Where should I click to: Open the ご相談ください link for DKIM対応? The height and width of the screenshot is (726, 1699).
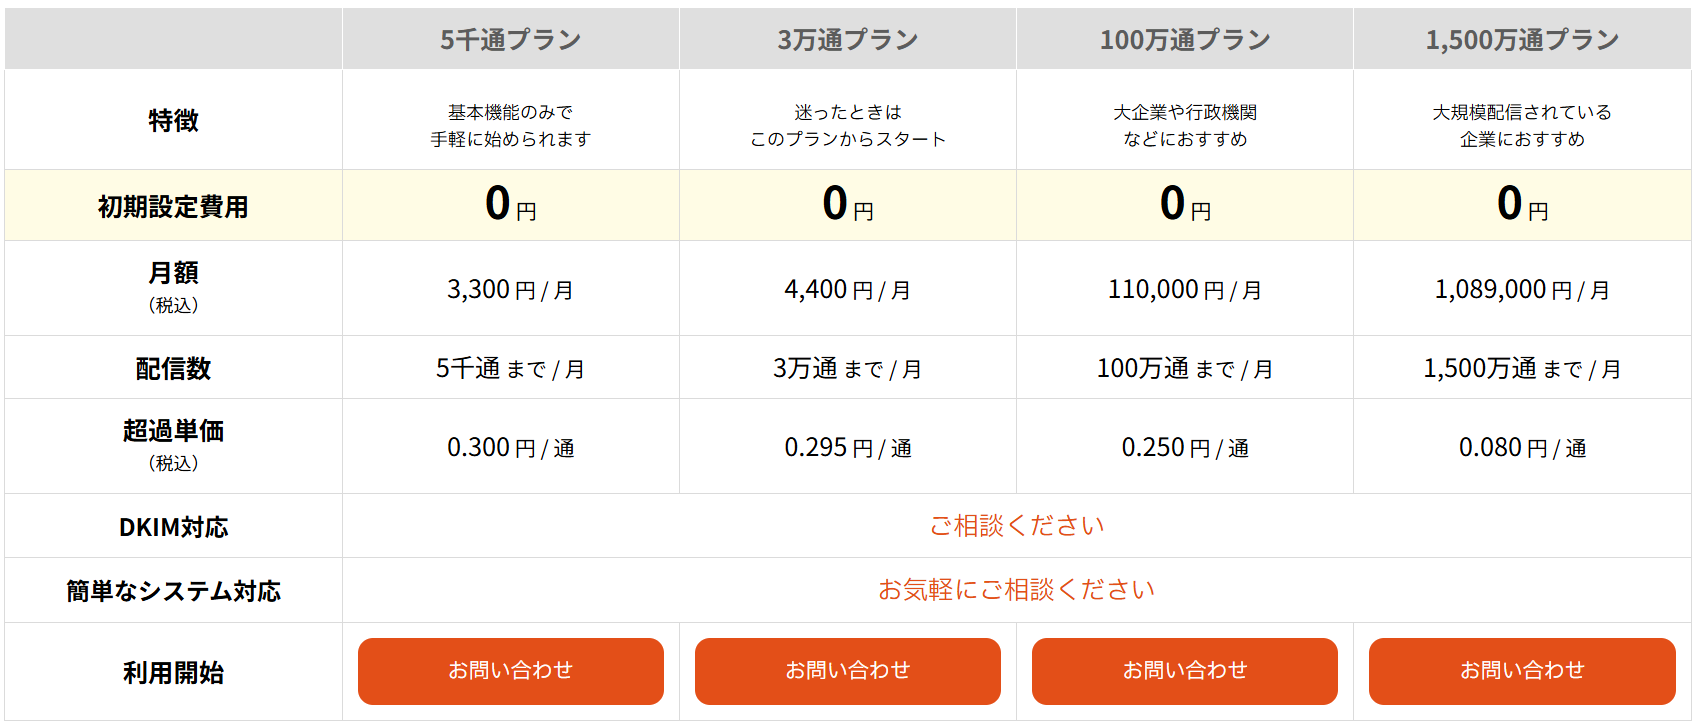[x=1017, y=526]
